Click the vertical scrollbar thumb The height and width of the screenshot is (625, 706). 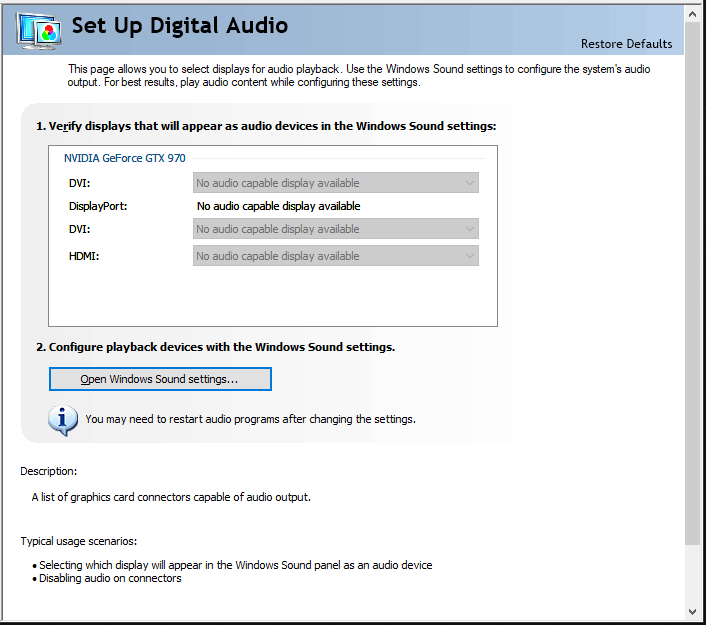[x=692, y=283]
